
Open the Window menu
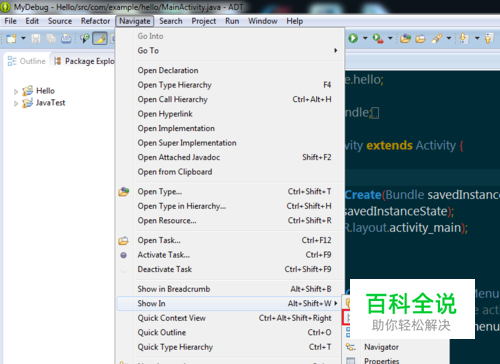tap(263, 21)
